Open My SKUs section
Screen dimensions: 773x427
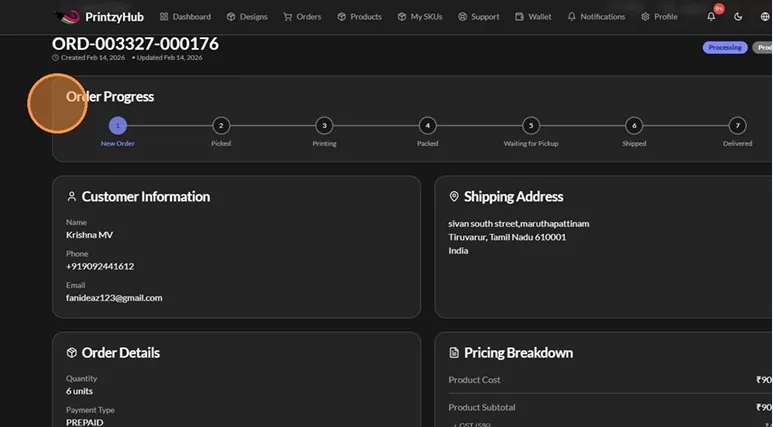[x=420, y=17]
